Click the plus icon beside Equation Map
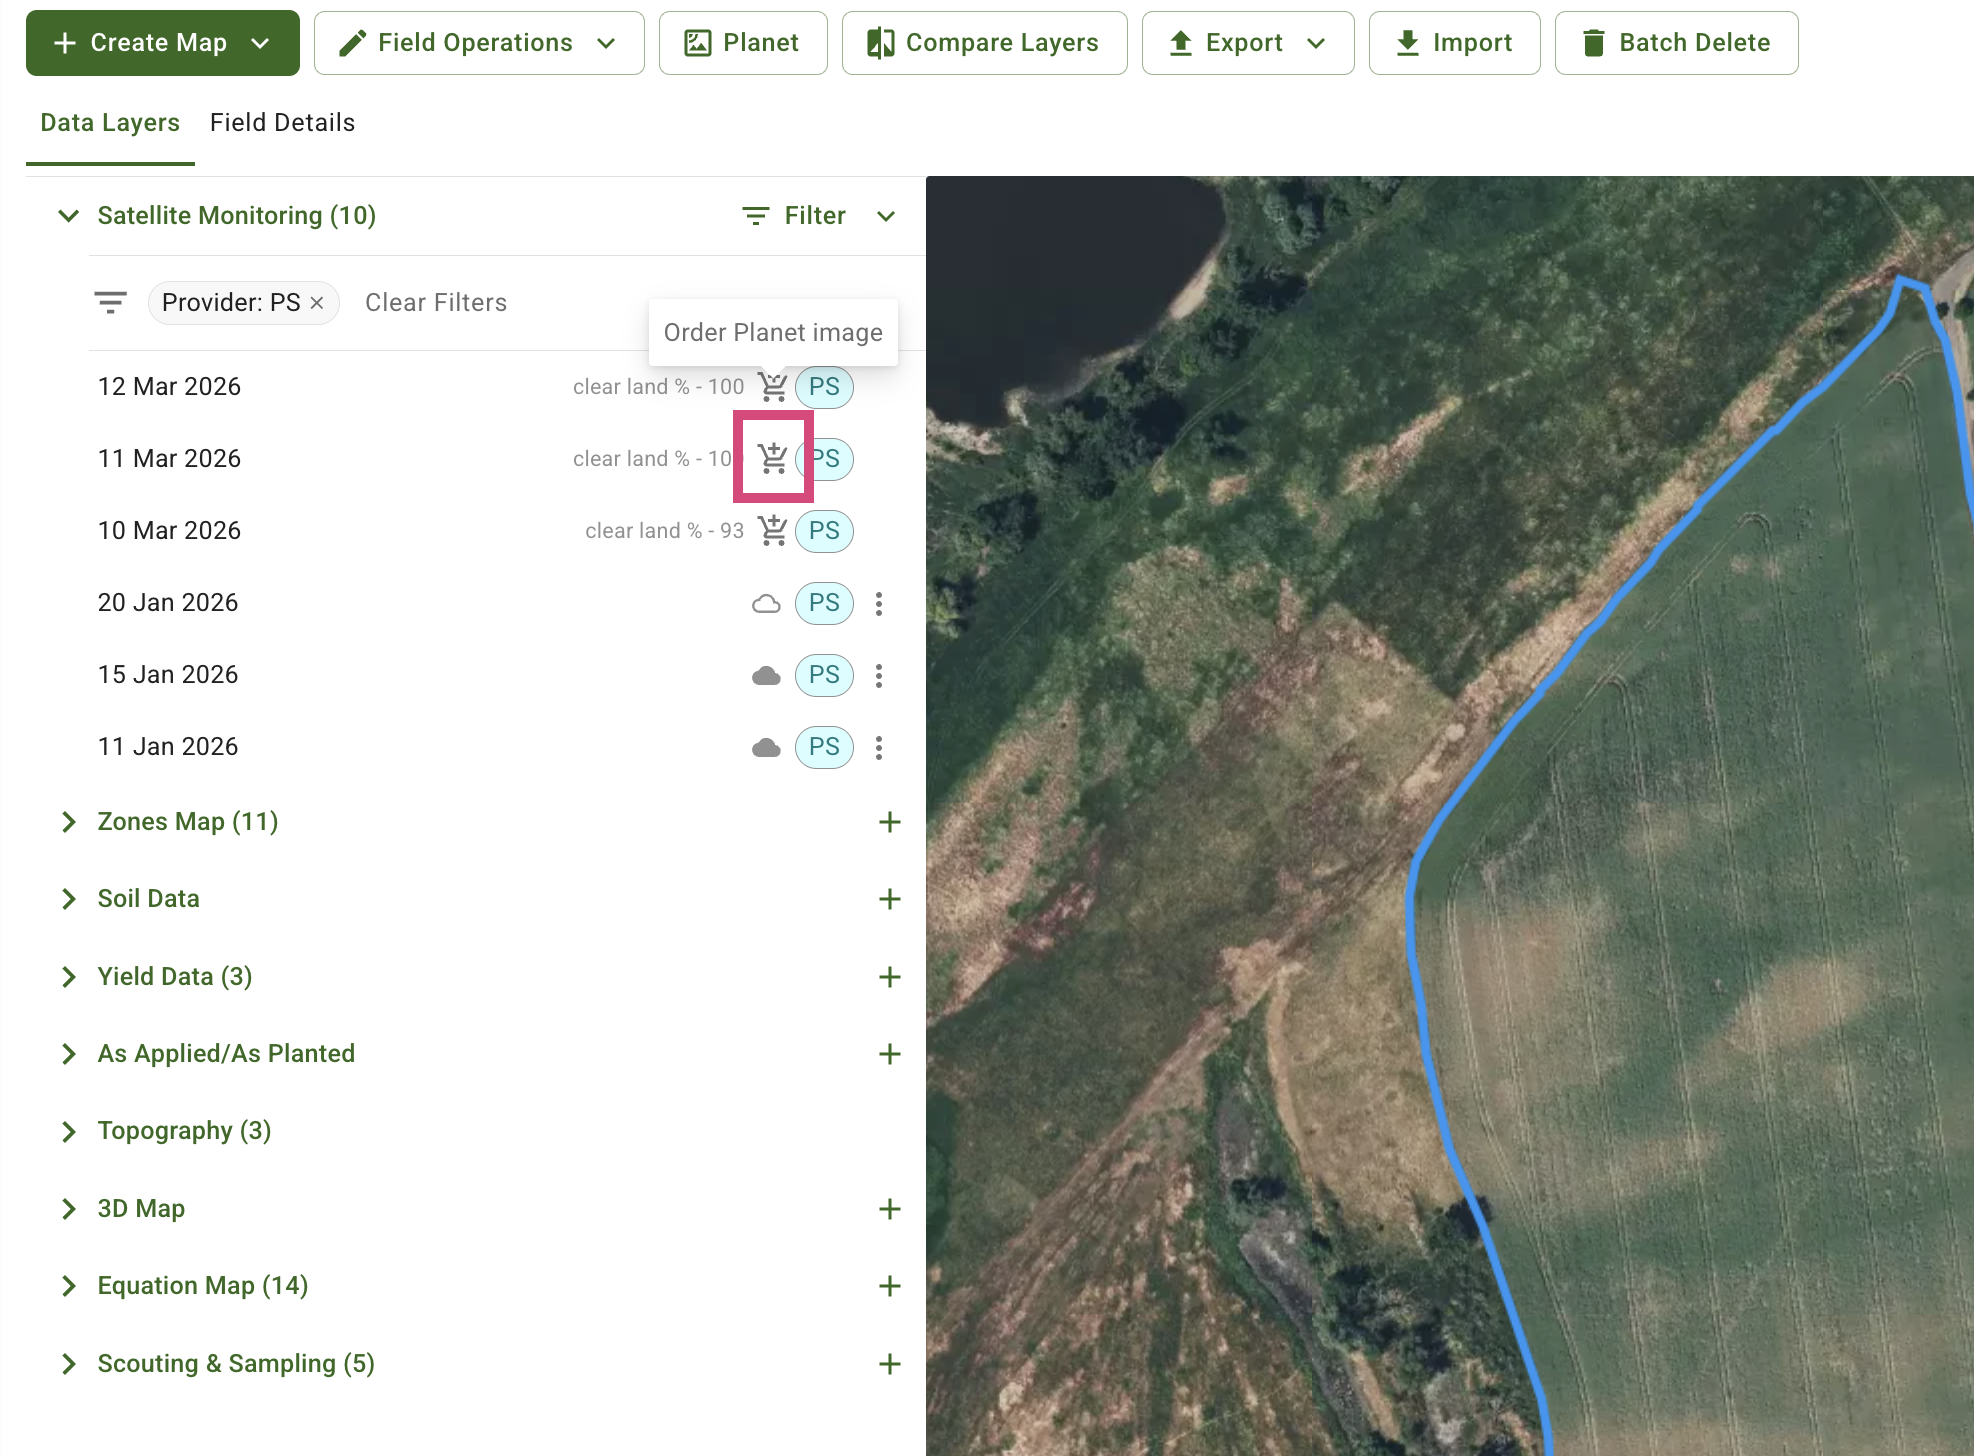This screenshot has width=1974, height=1456. (890, 1286)
